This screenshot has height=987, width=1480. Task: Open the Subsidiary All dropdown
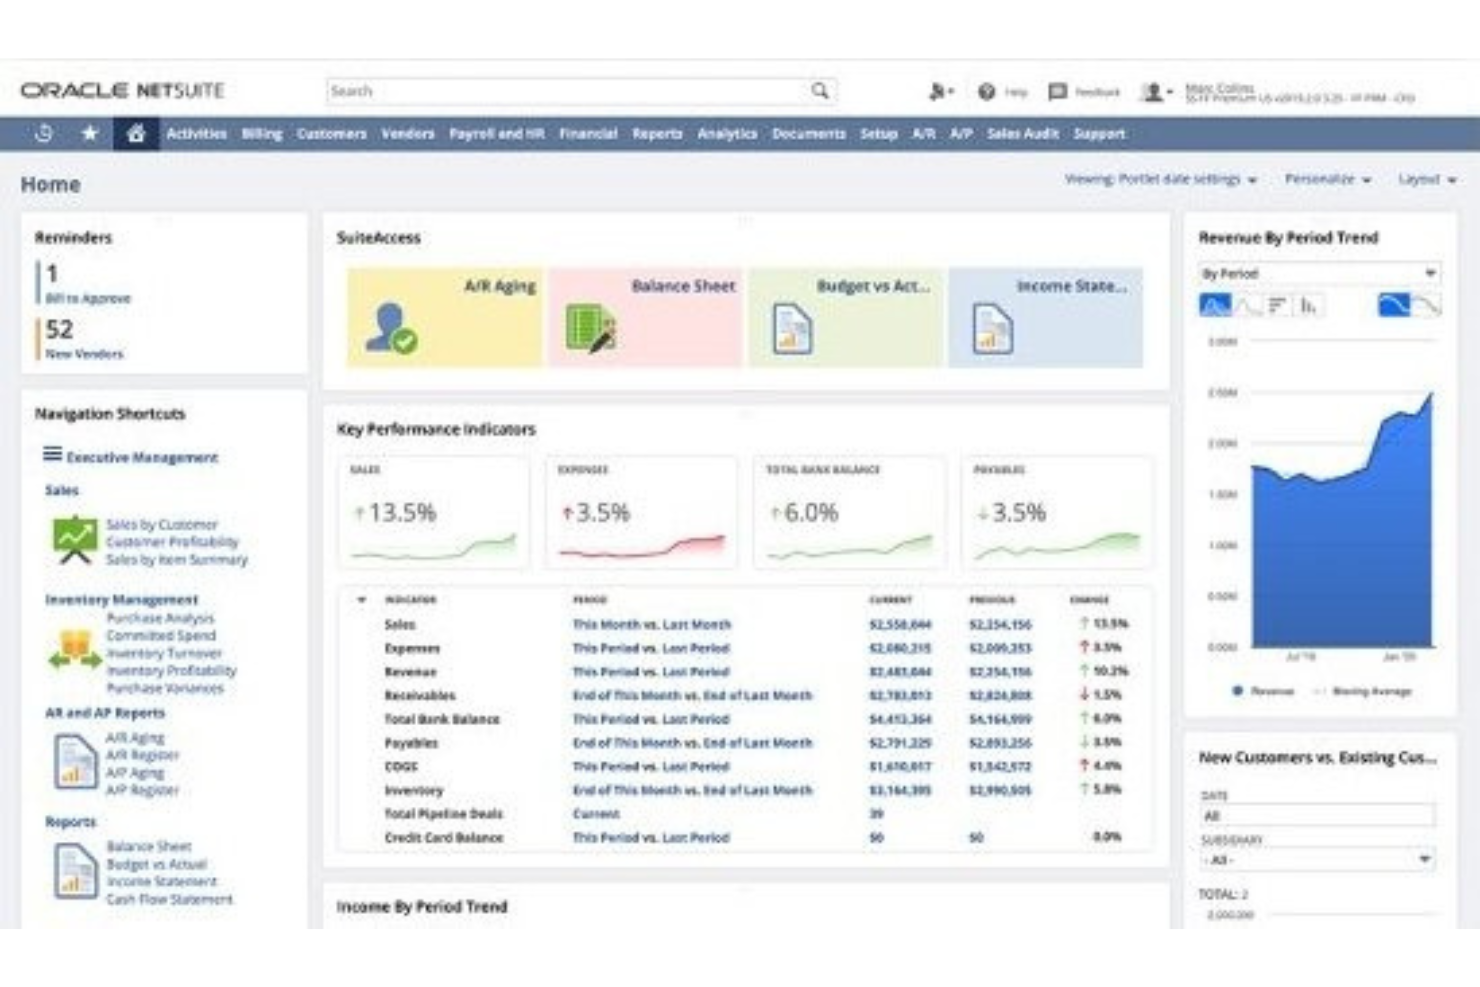[x=1317, y=860]
